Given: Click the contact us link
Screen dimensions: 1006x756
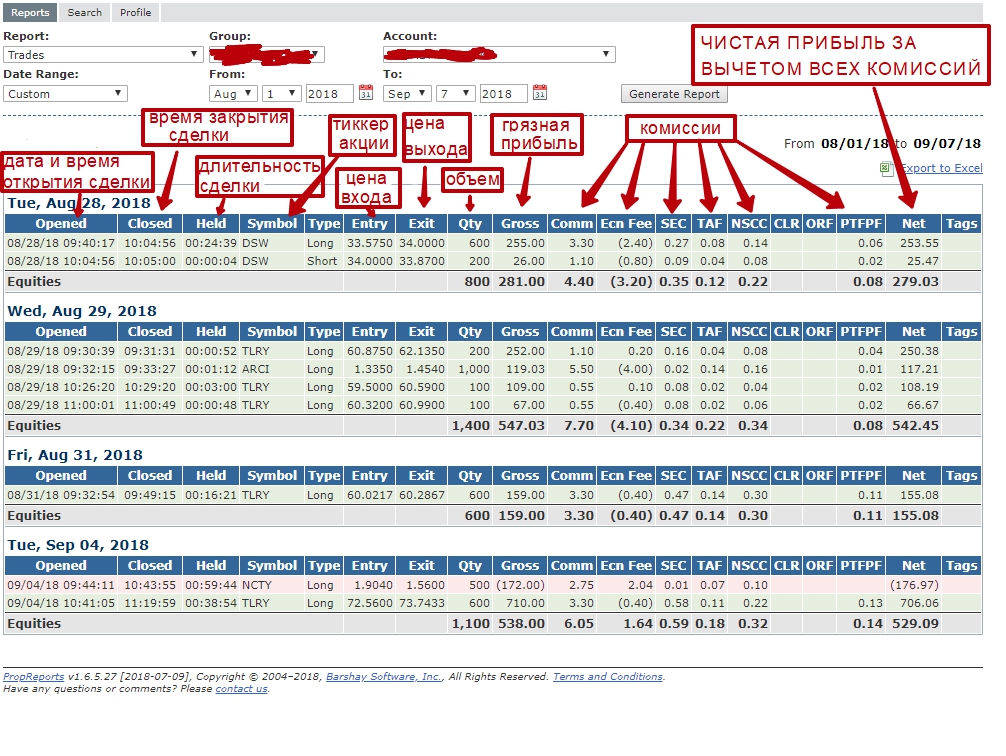Looking at the screenshot, I should (x=241, y=689).
